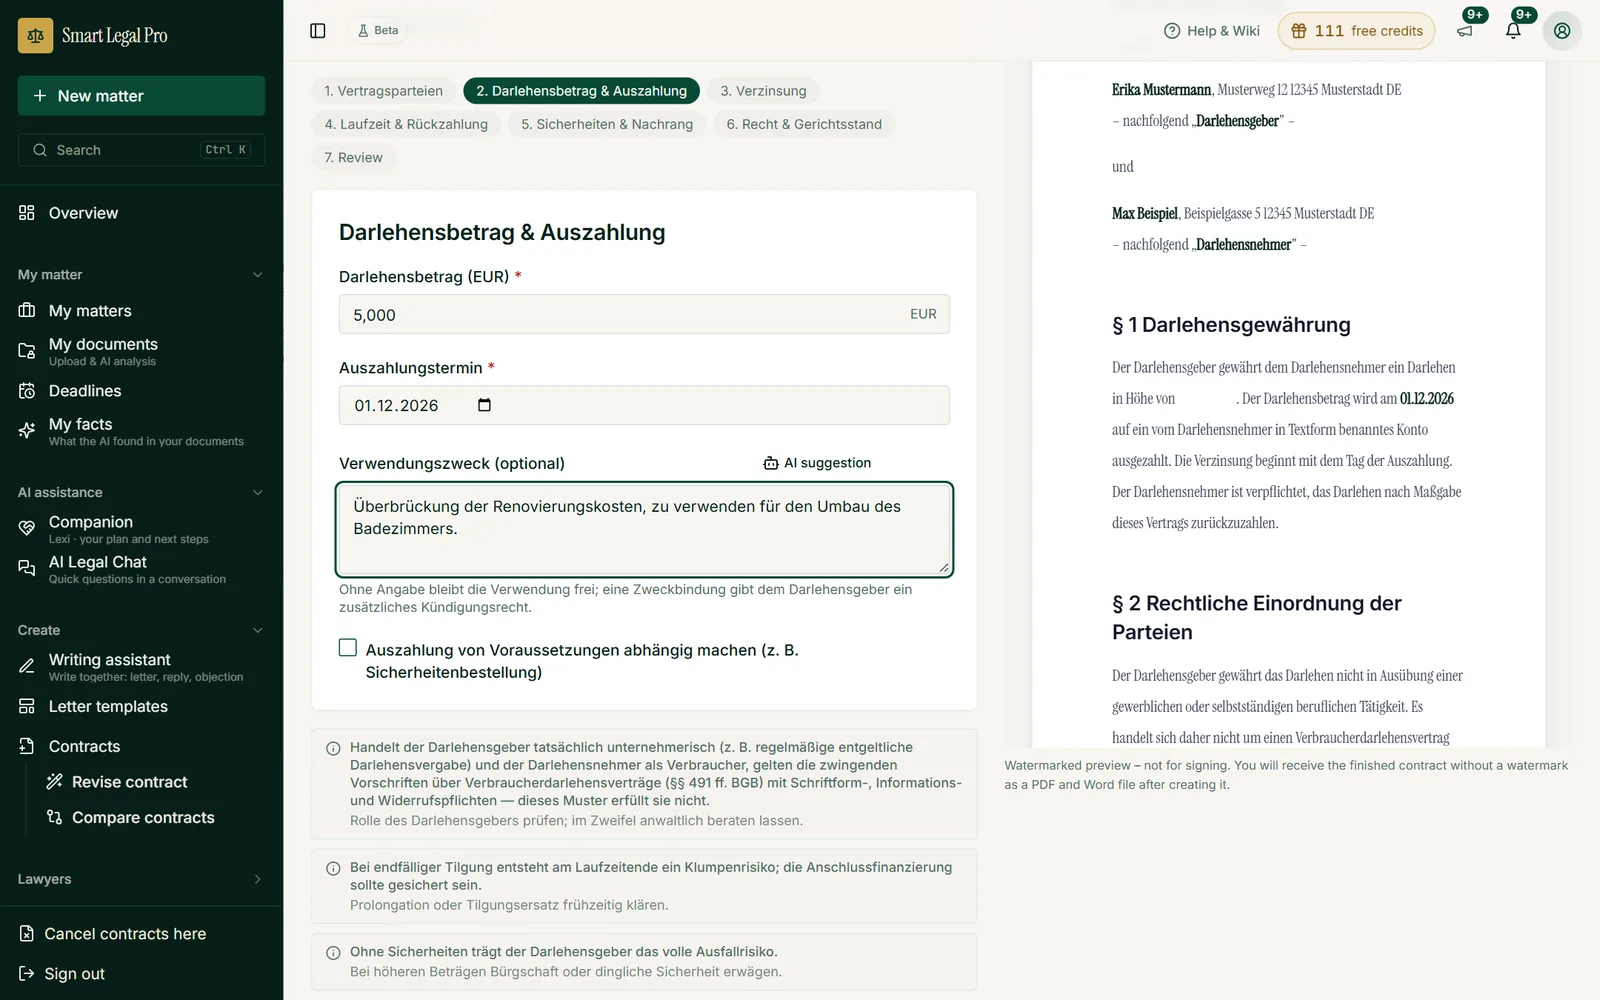
Task: Click the Smart Legal Pro scales logo
Action: click(35, 35)
